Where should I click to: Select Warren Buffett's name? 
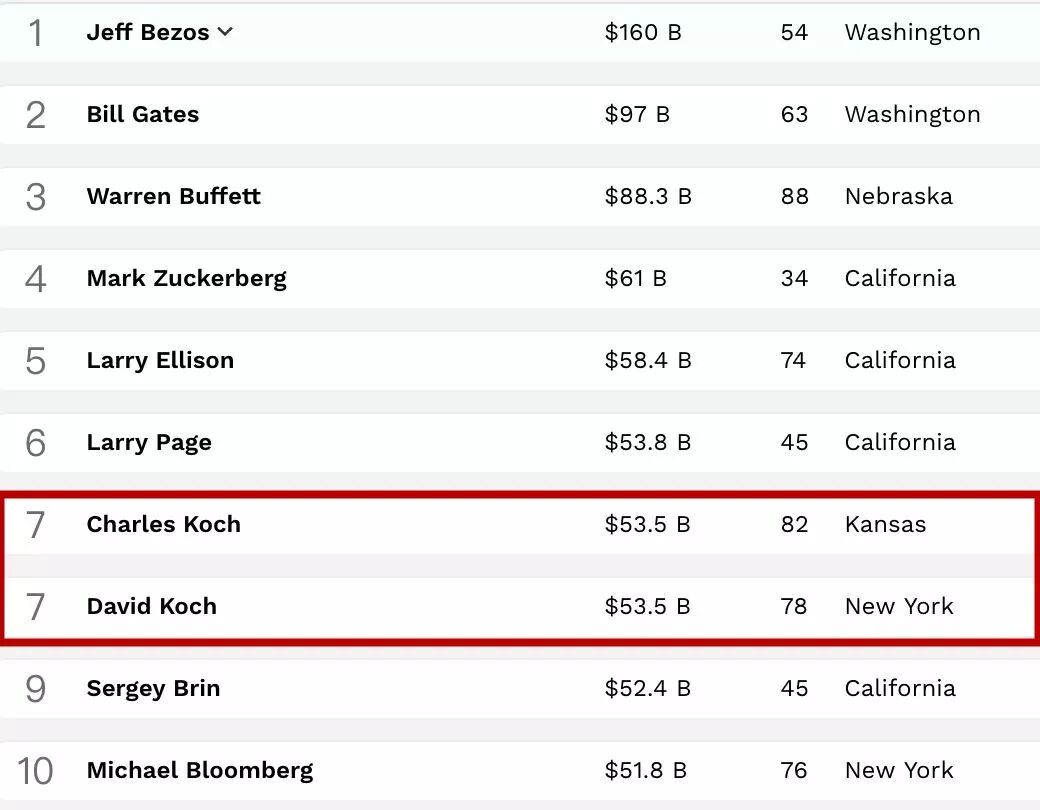tap(173, 196)
